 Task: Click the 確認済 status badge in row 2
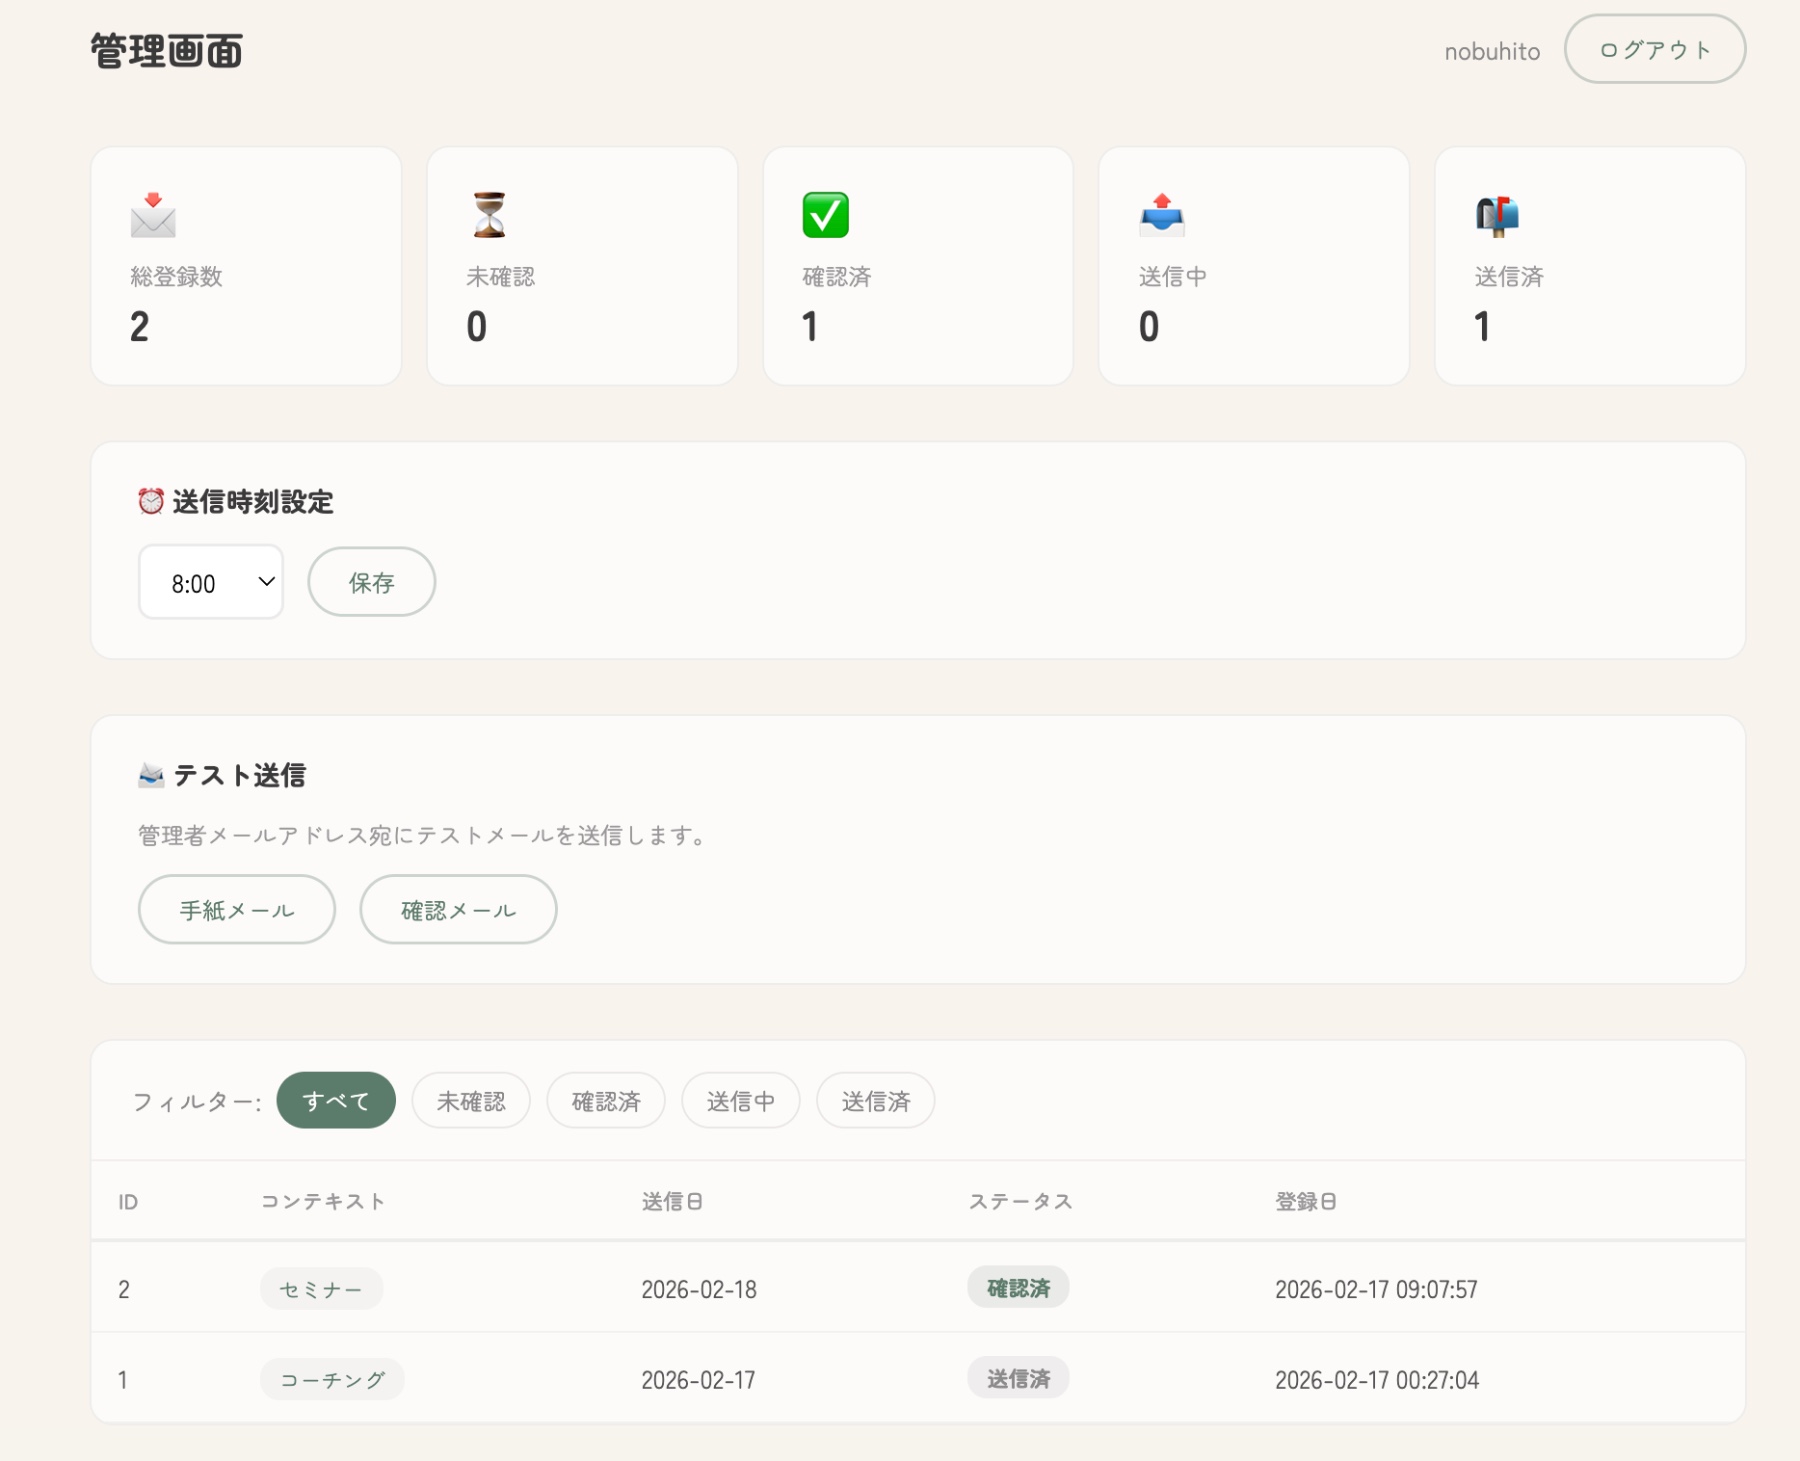pos(1018,1288)
